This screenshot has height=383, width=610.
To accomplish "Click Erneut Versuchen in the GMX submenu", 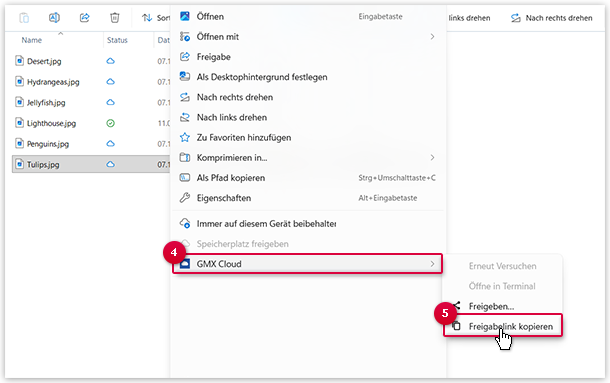I will [503, 266].
